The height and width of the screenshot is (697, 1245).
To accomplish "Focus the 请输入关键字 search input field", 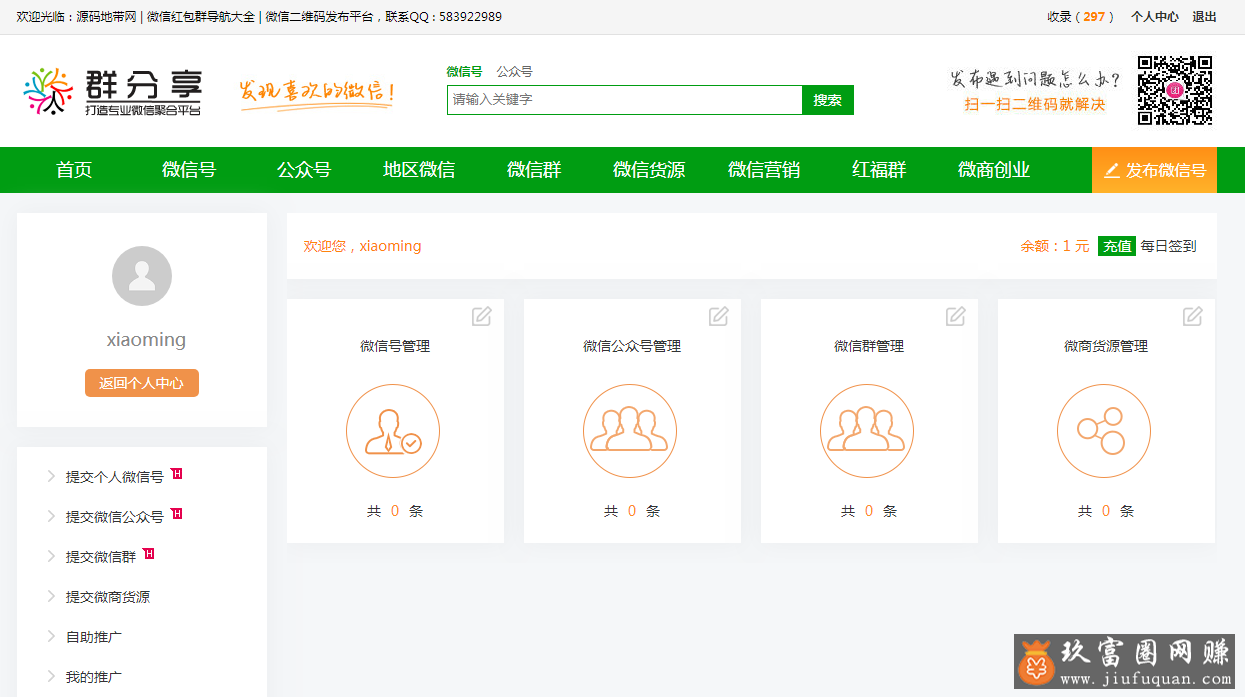I will pyautogui.click(x=624, y=100).
